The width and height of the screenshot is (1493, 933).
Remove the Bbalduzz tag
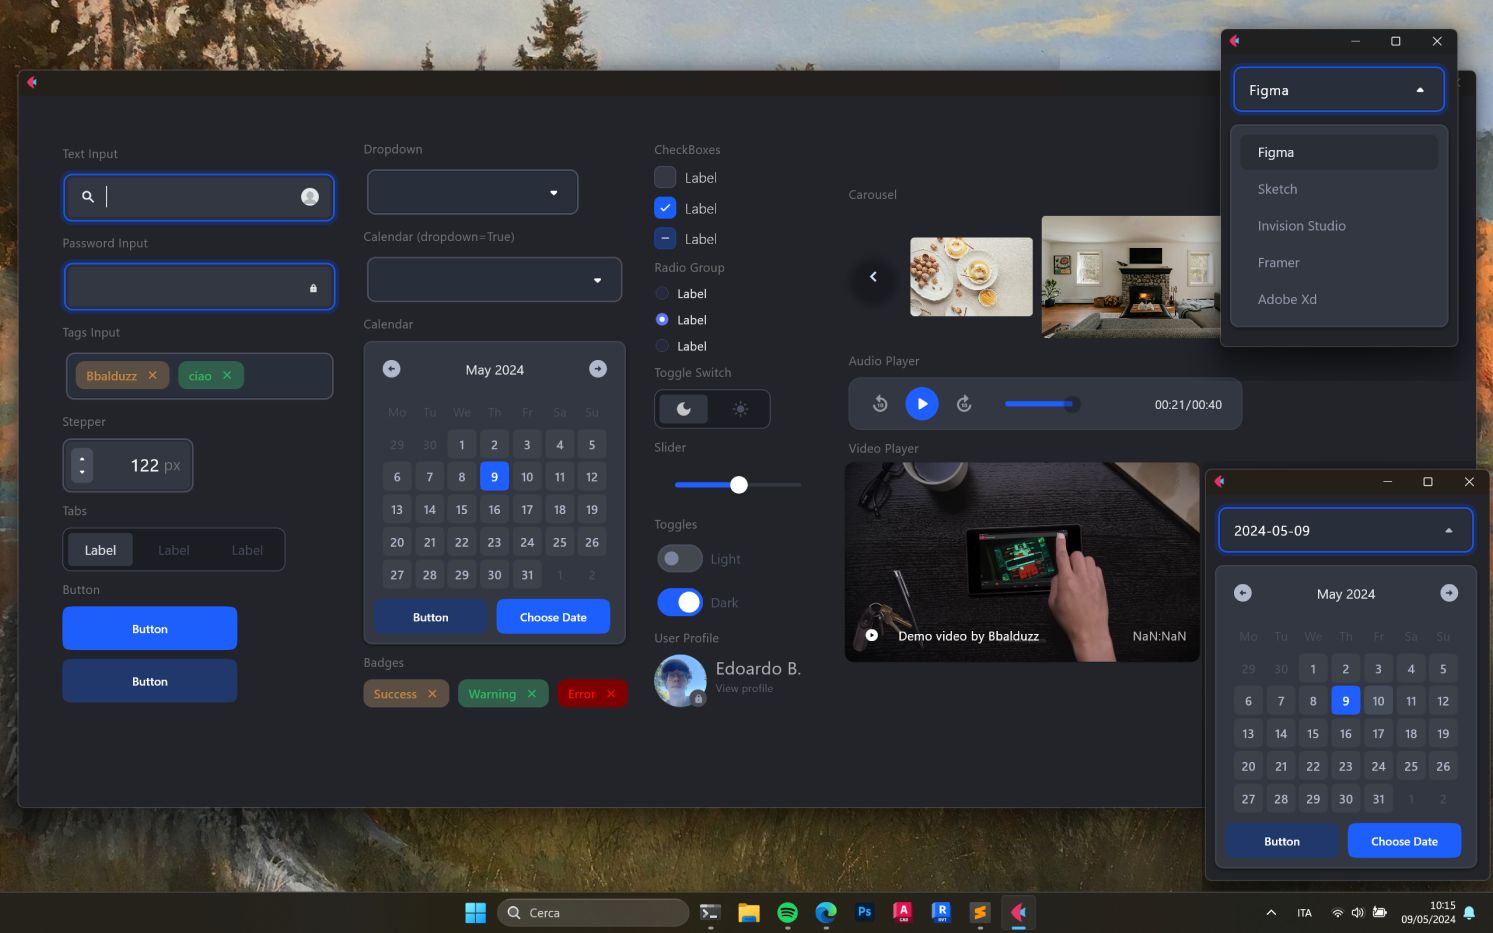[x=153, y=376]
